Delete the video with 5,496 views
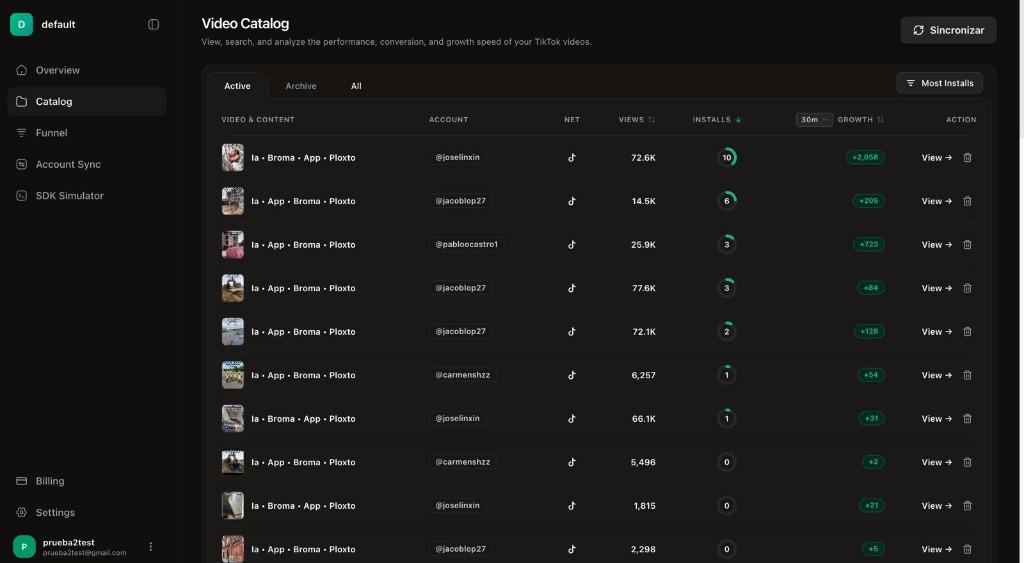1024x563 pixels. coord(967,462)
